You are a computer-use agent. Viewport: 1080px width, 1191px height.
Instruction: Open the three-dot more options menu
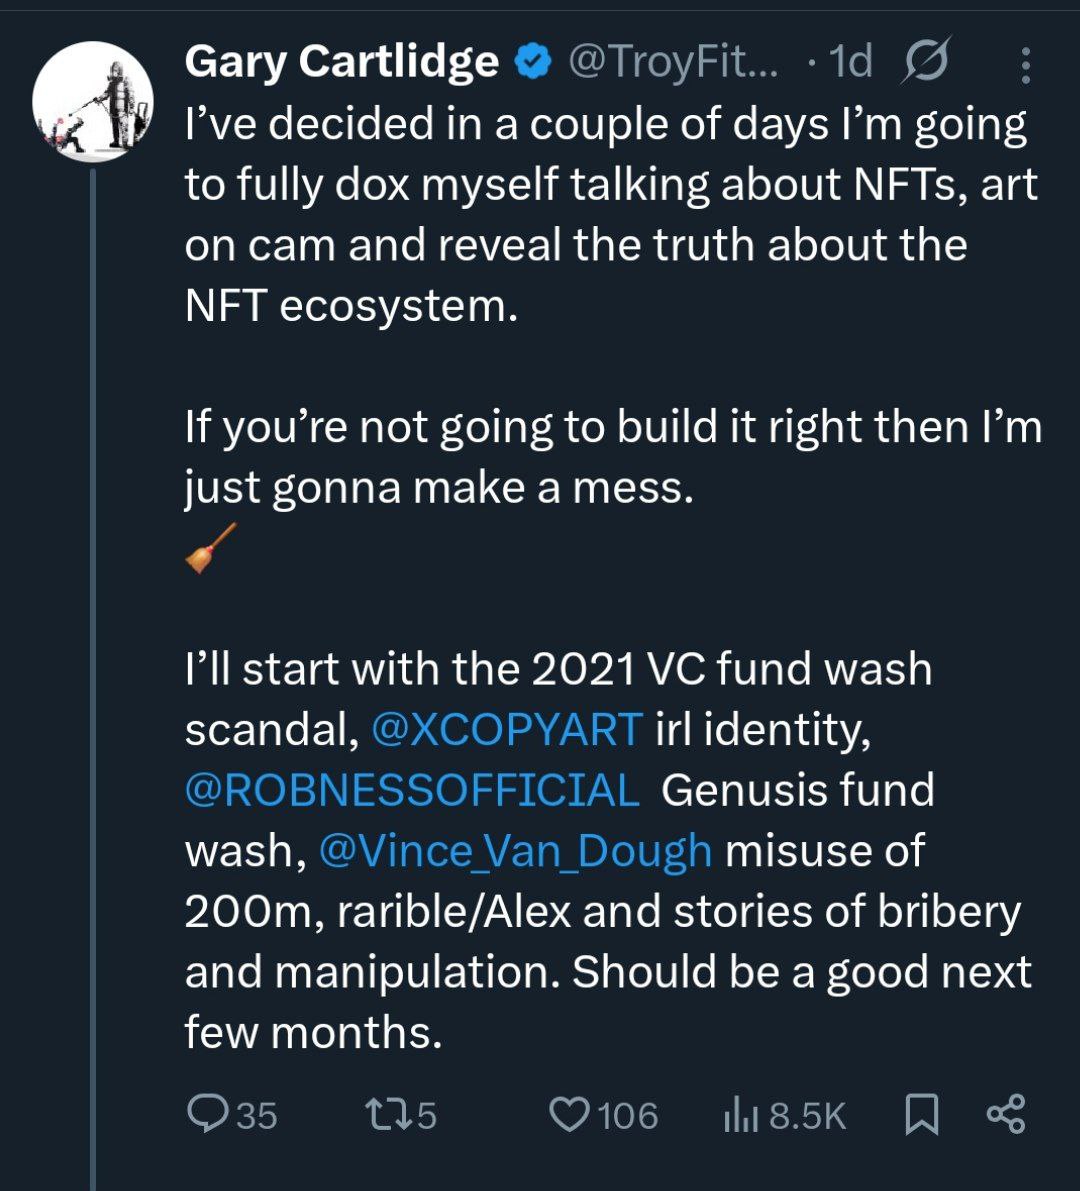point(1025,66)
